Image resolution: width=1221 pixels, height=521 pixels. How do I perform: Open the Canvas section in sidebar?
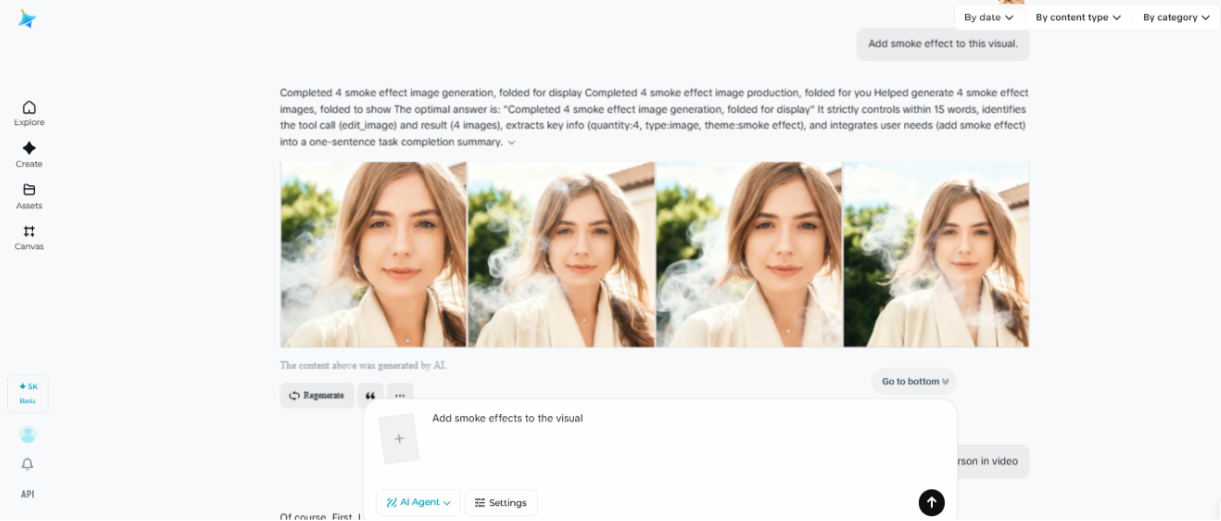click(29, 237)
